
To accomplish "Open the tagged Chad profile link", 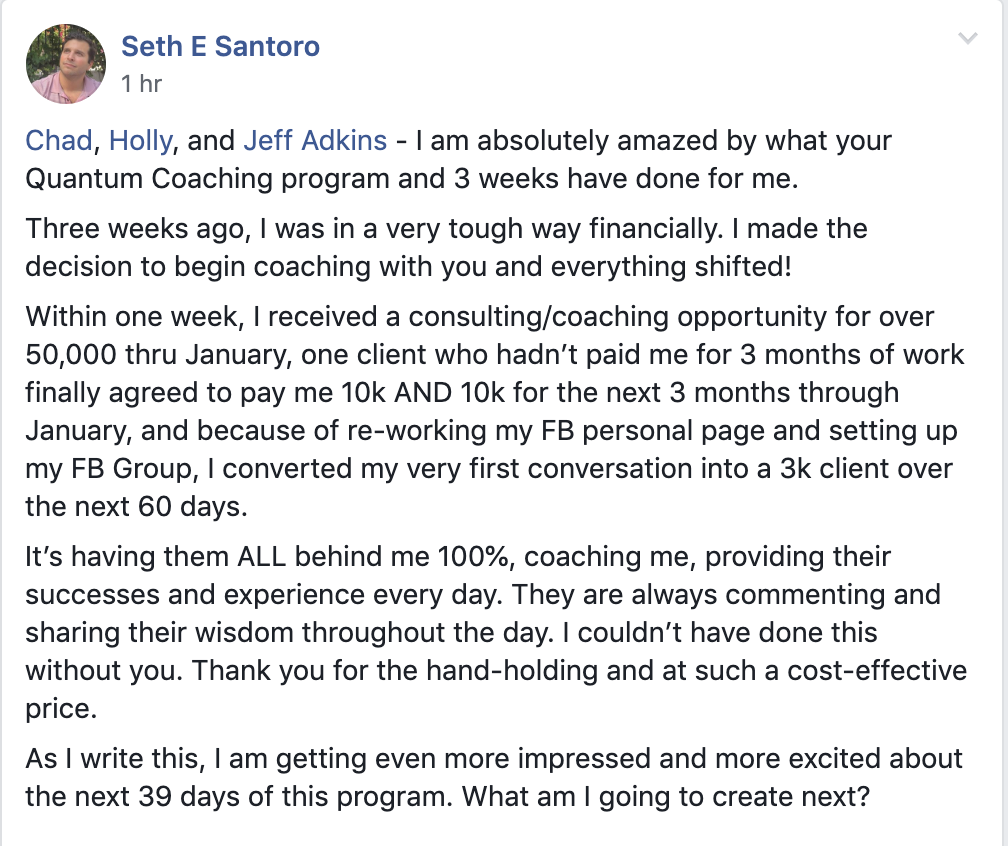I will 59,140.
